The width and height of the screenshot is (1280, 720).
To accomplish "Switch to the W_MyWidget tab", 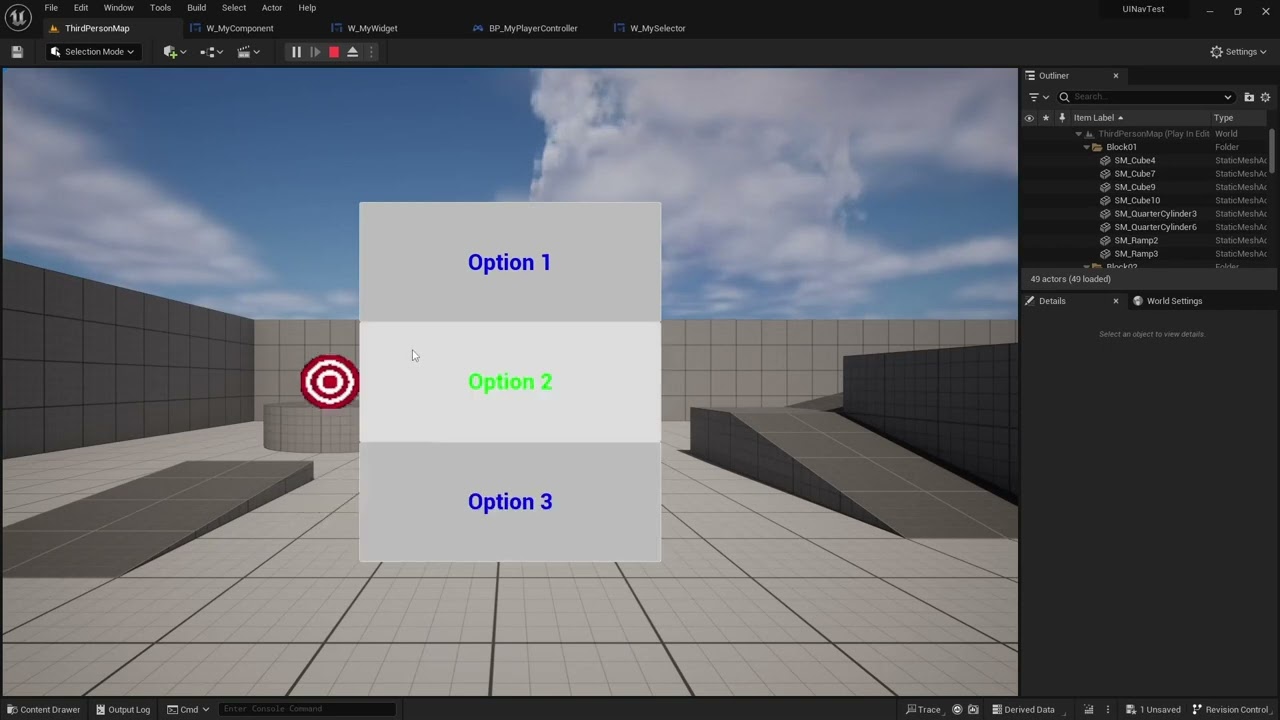I will [x=372, y=28].
